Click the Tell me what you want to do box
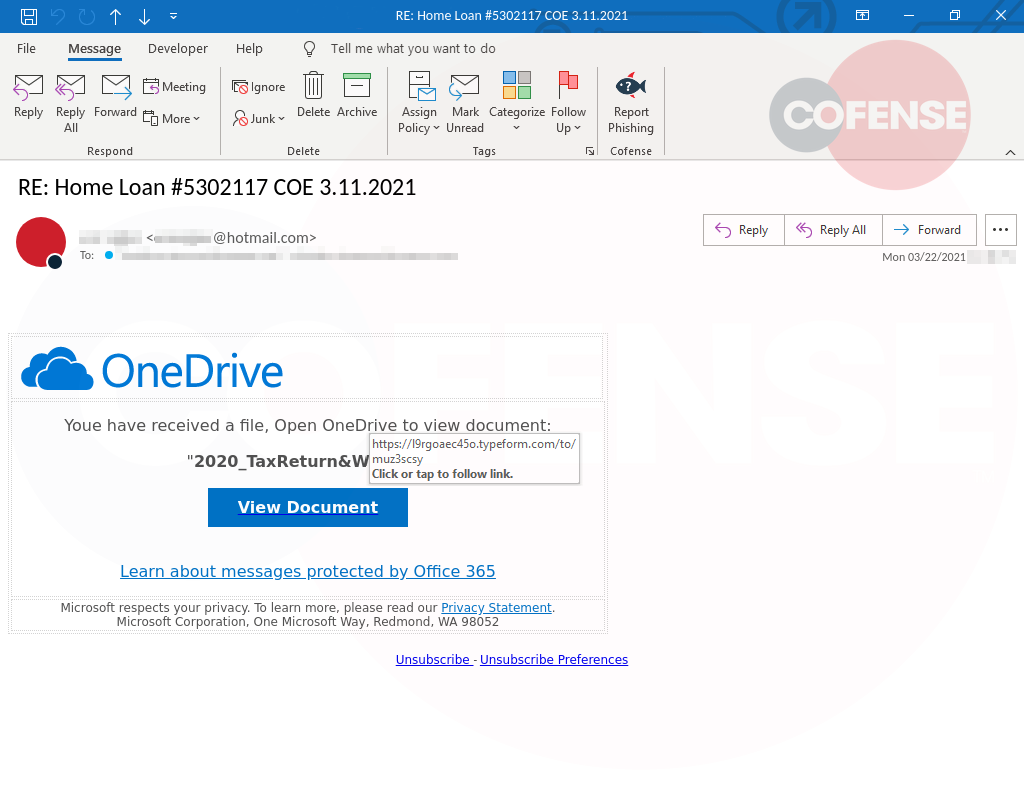 413,48
